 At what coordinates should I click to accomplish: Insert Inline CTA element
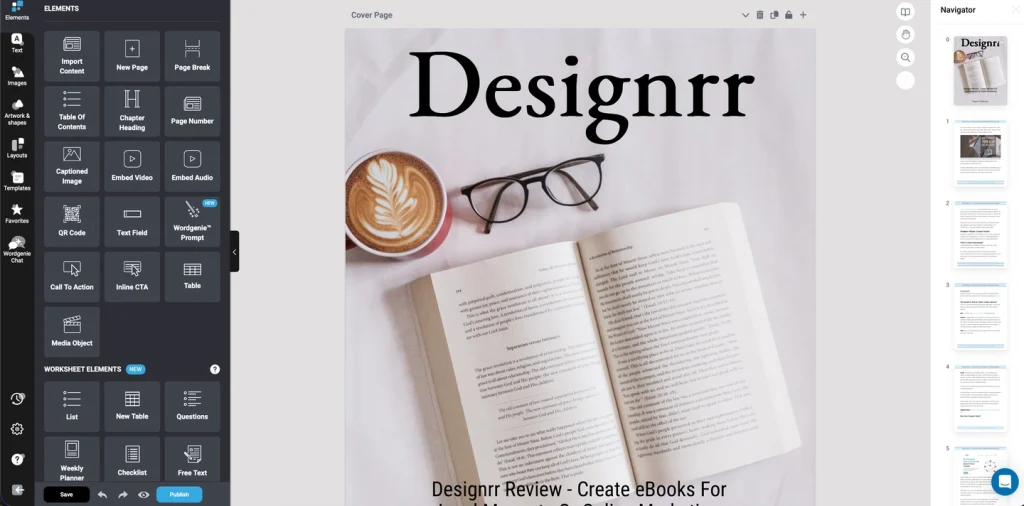(132, 277)
